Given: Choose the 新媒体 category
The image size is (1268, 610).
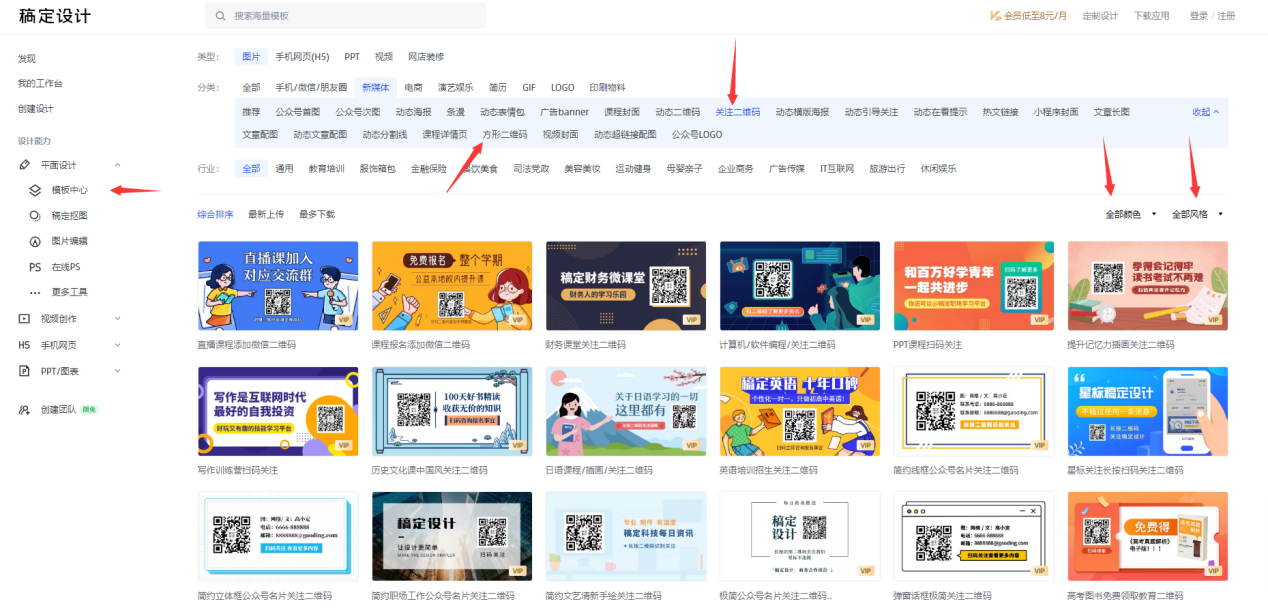Looking at the screenshot, I should 377,87.
